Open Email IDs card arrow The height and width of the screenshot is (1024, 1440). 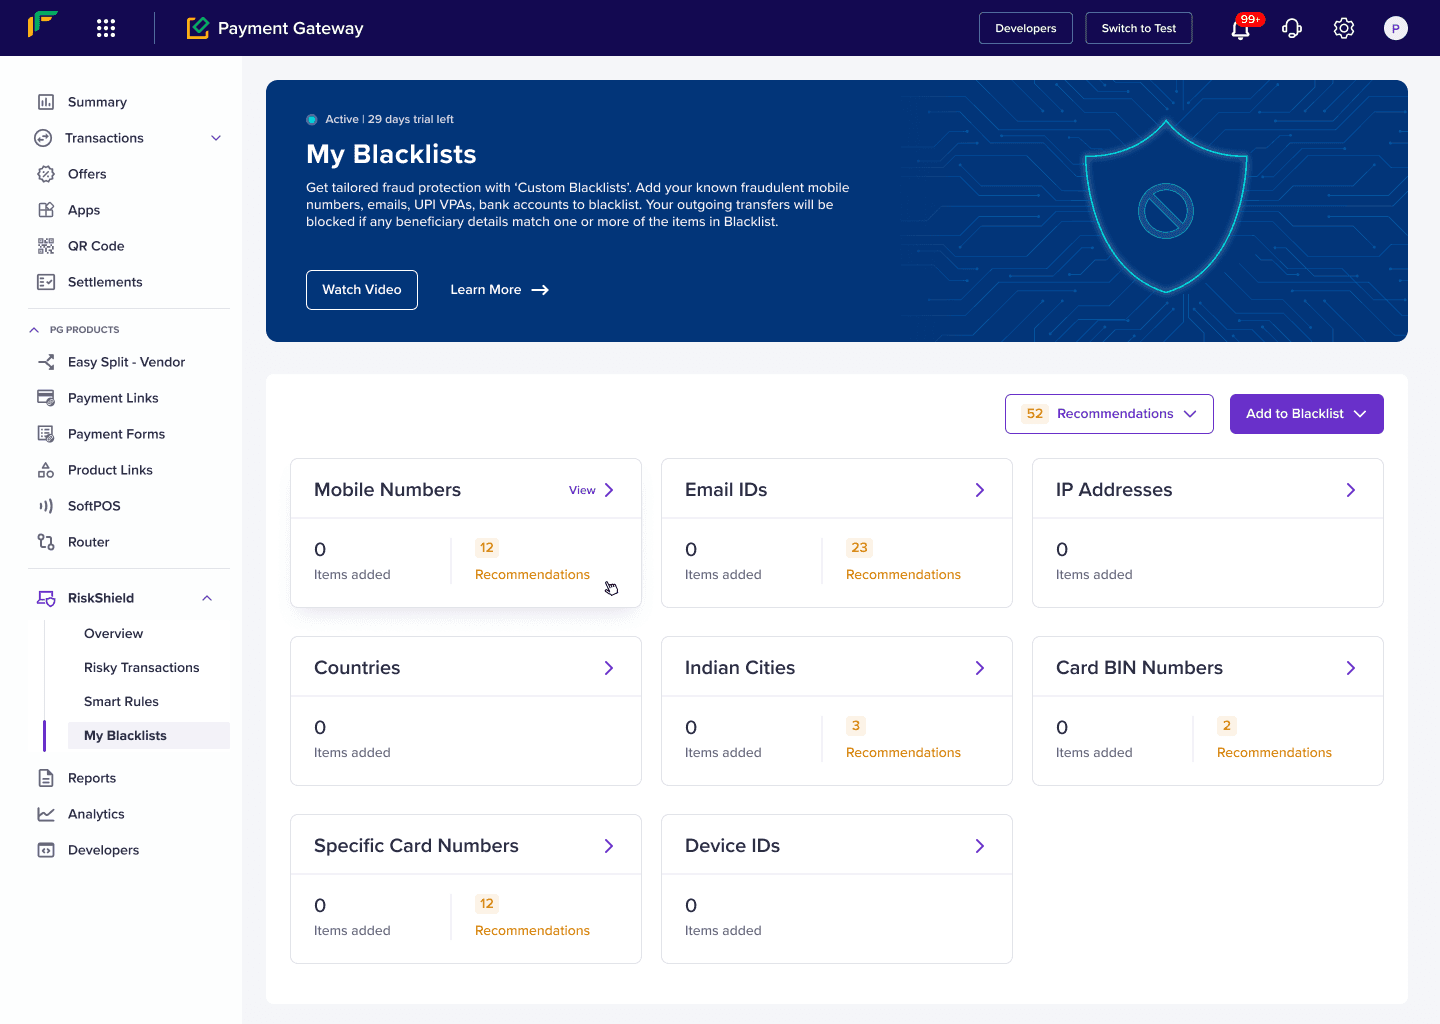980,490
